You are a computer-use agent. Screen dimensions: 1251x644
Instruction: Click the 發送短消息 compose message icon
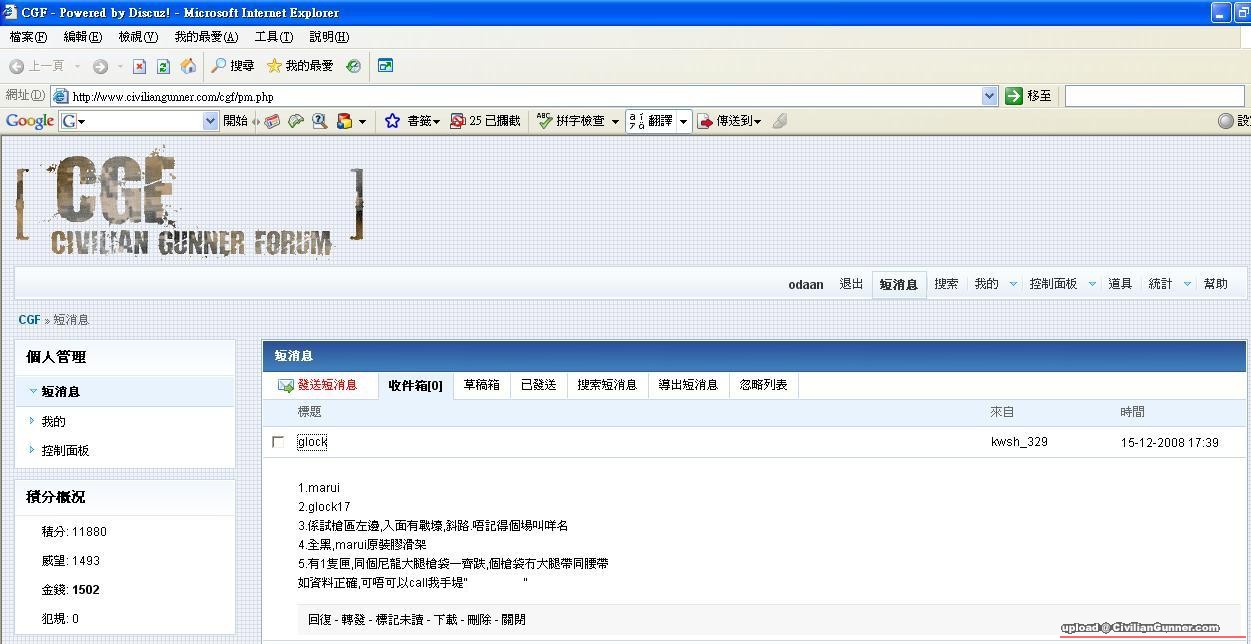click(286, 385)
